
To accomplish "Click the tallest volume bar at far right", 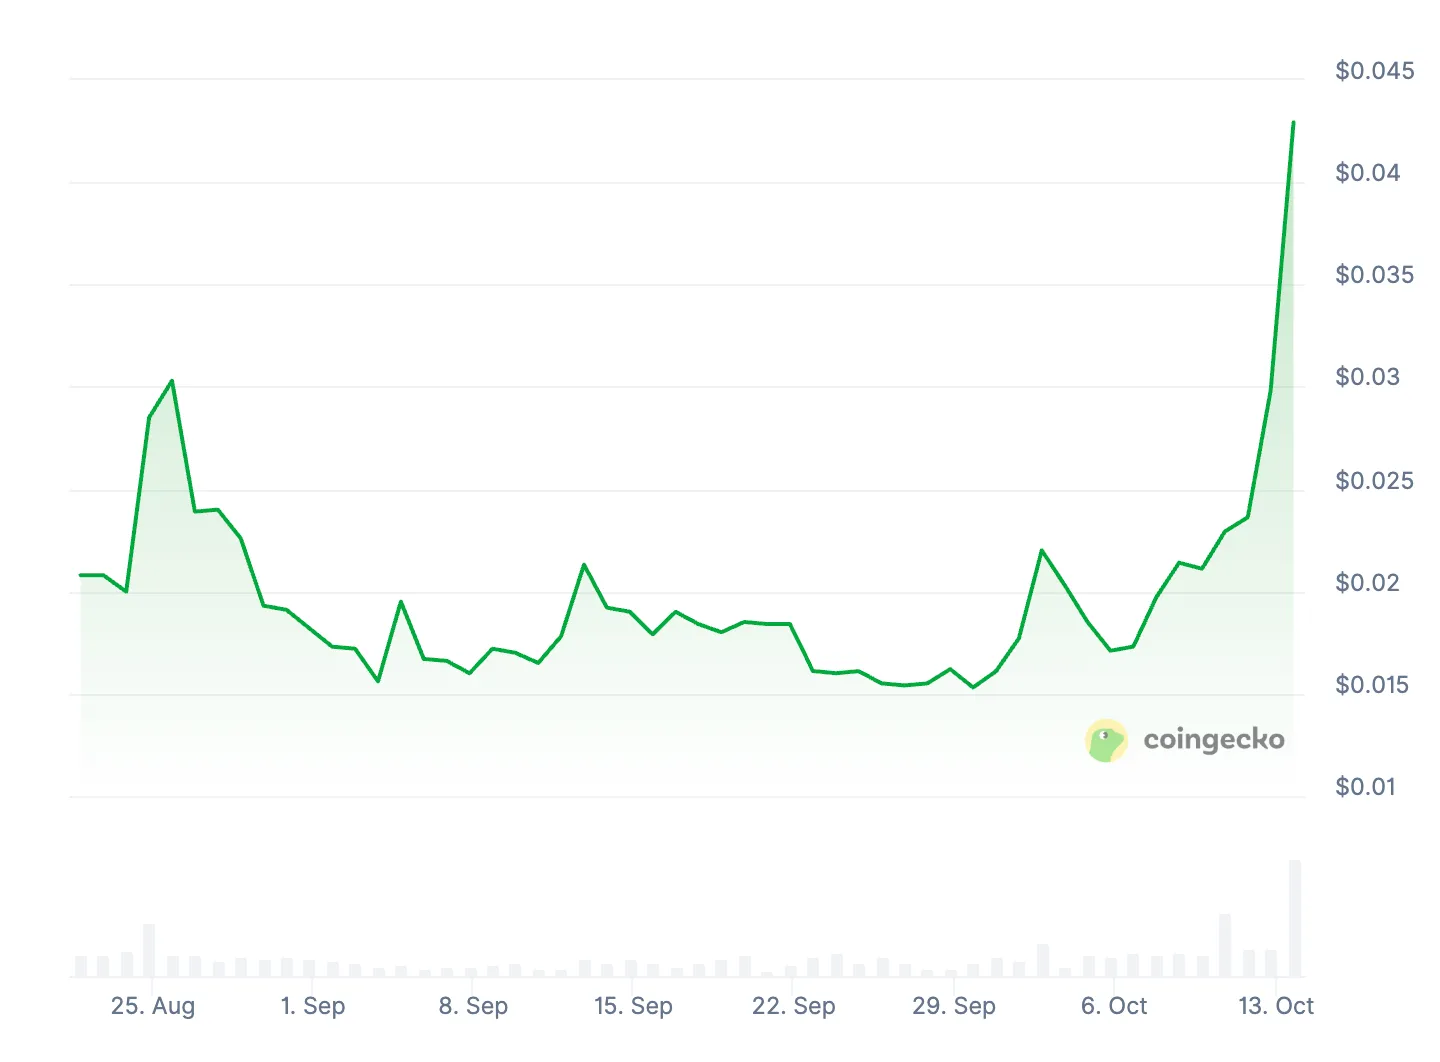I will (1295, 918).
